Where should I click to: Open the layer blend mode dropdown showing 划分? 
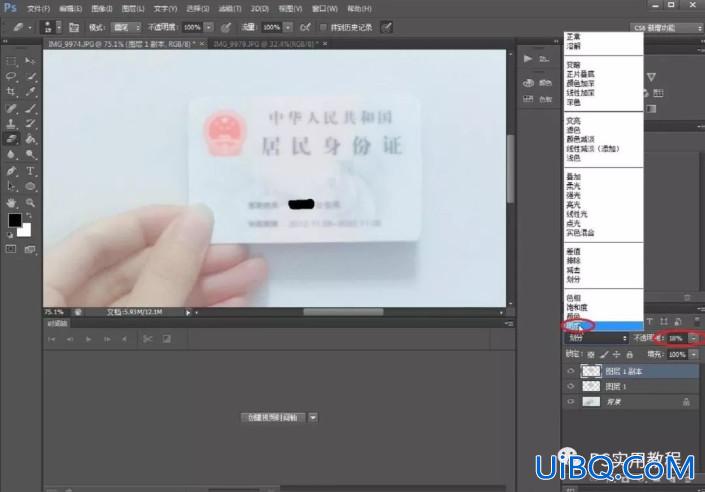coord(596,338)
